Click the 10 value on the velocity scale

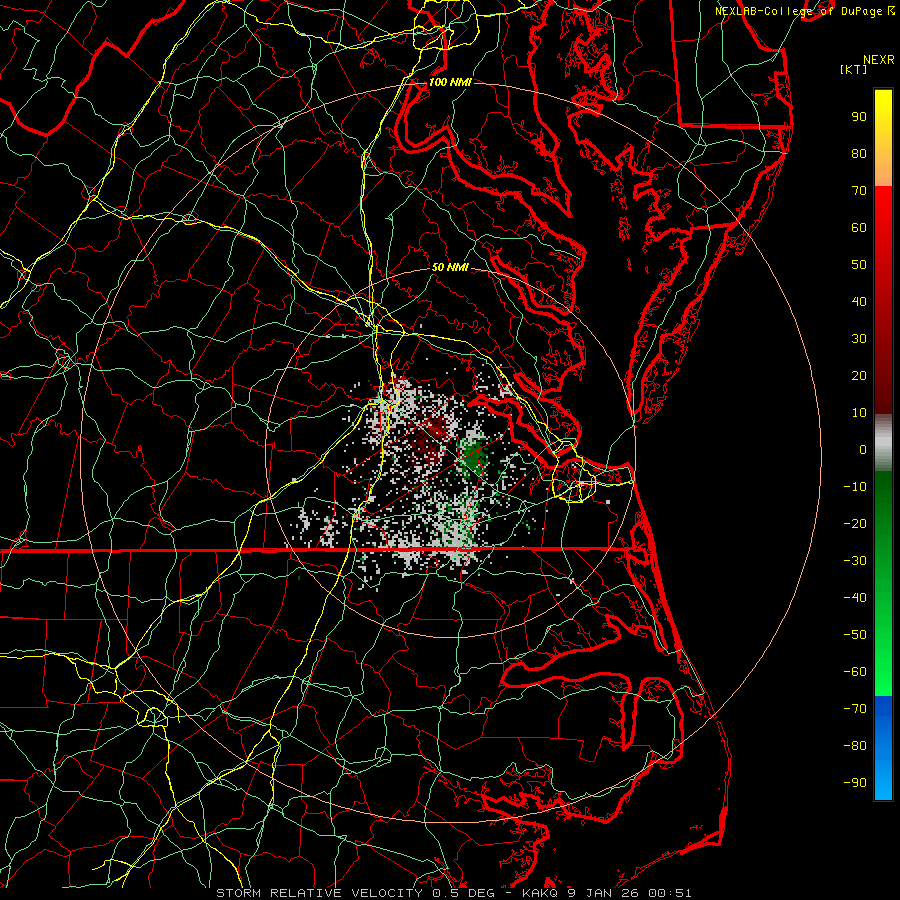859,413
